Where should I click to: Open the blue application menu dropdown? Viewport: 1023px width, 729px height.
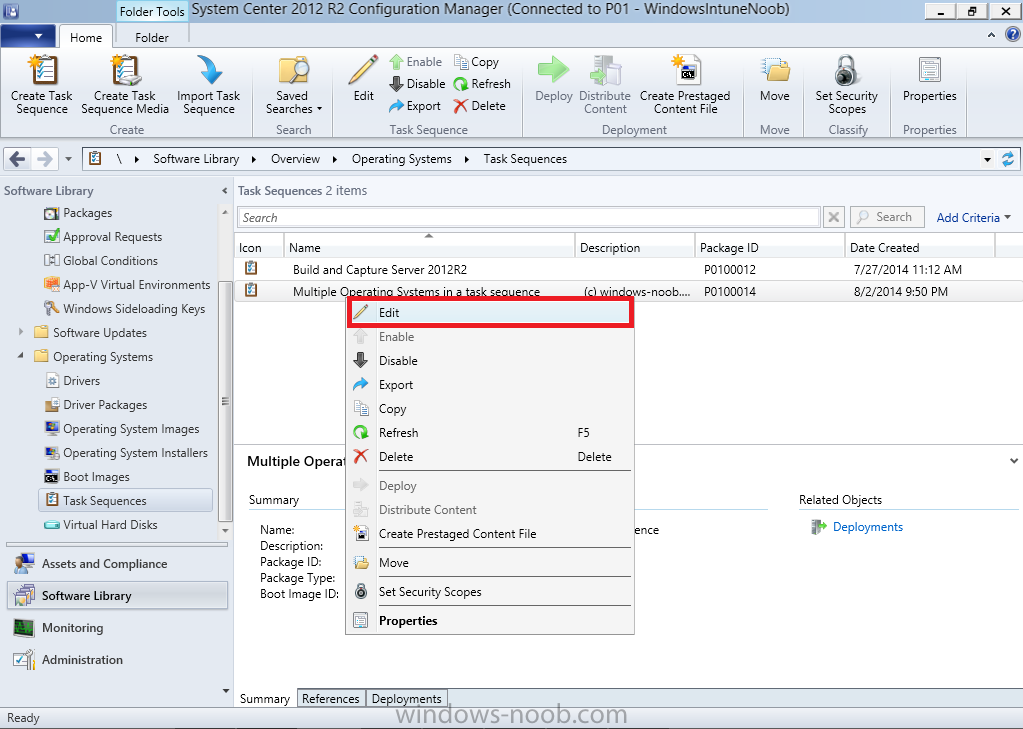click(28, 36)
